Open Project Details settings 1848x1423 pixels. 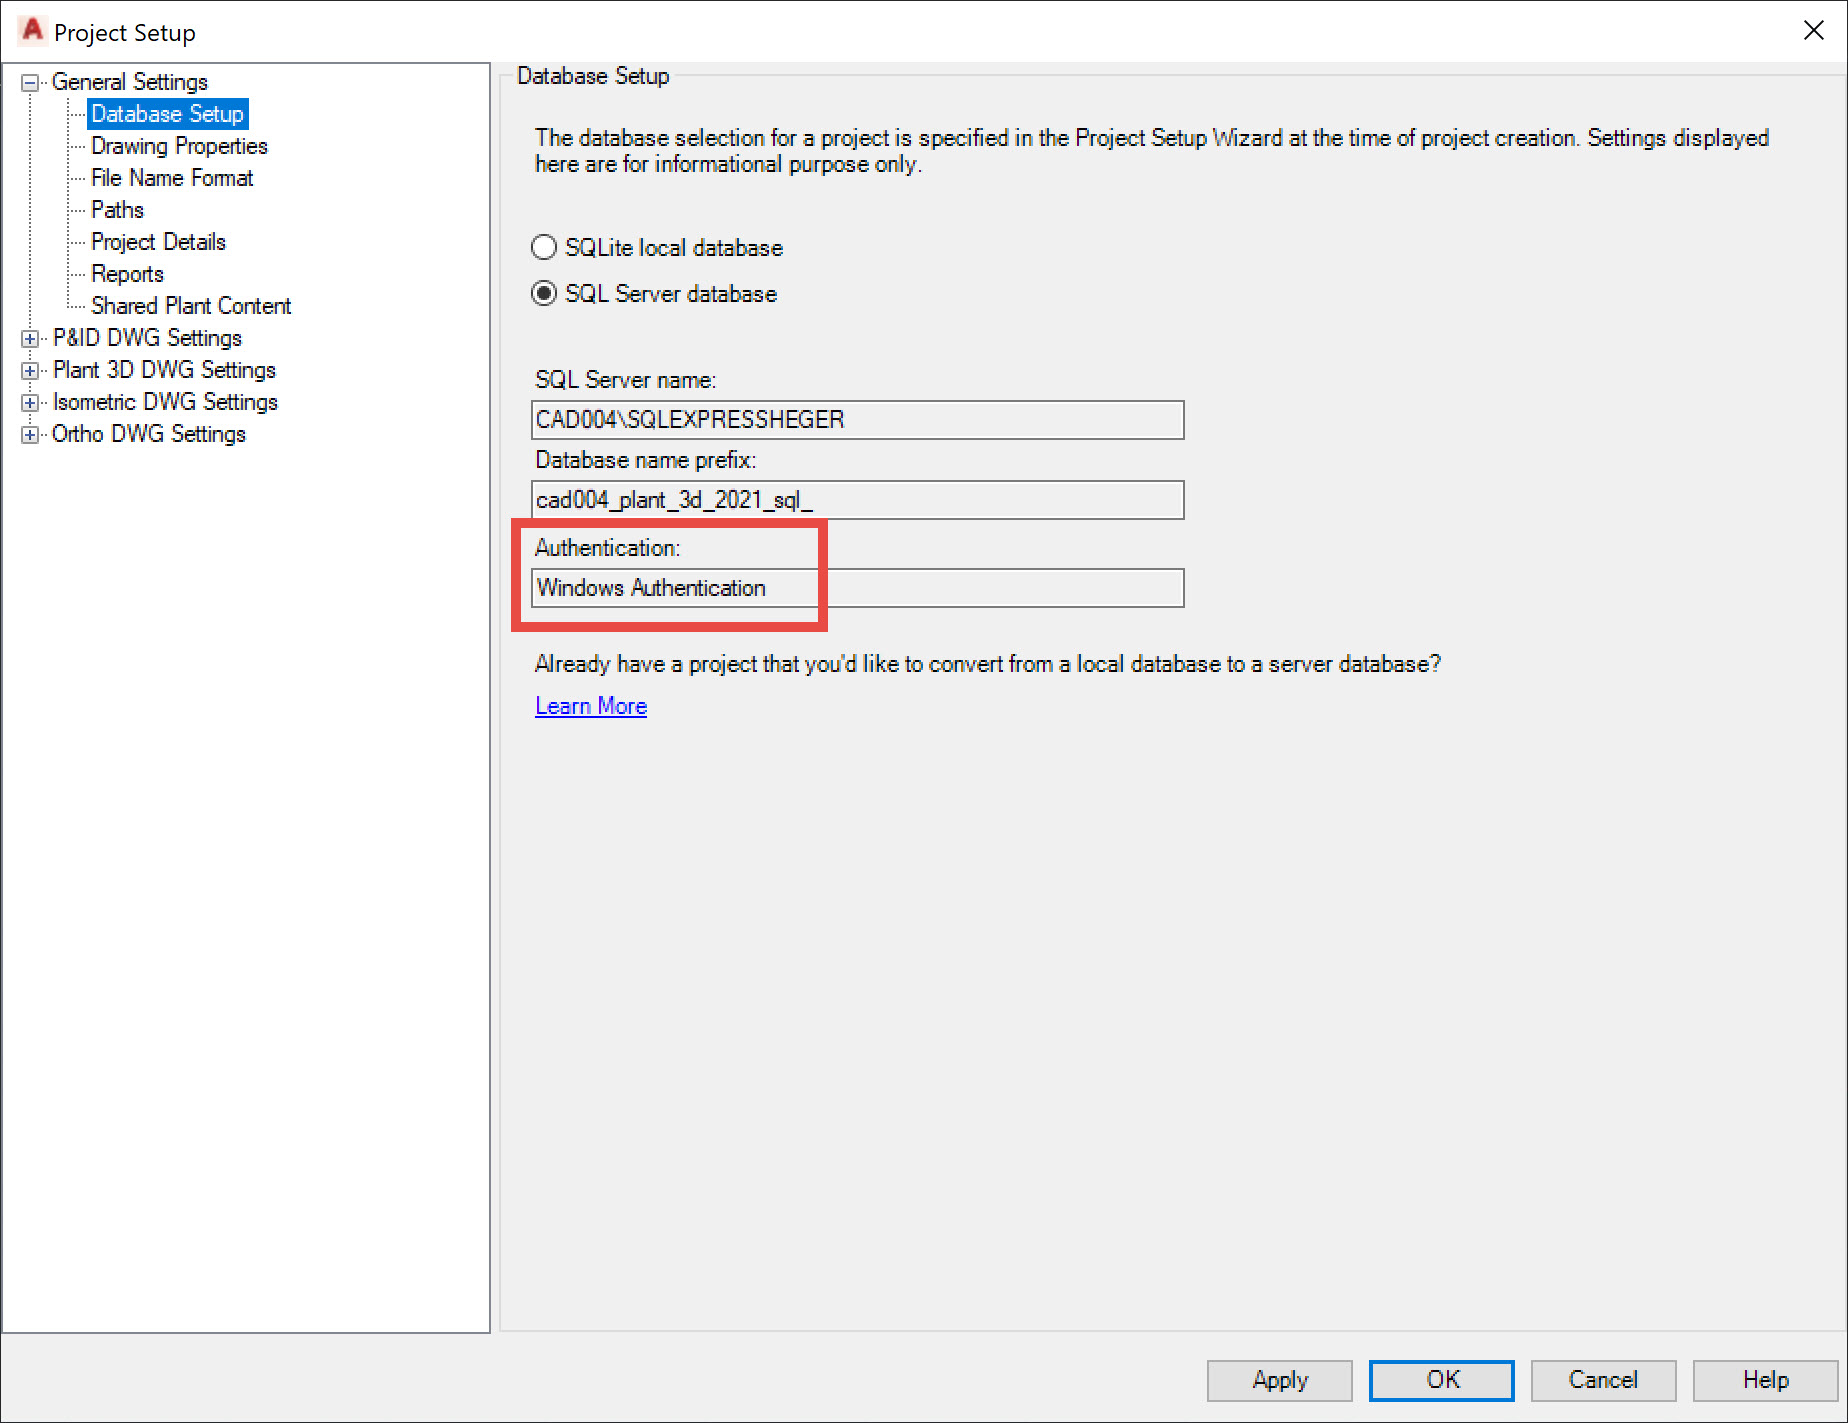tap(157, 241)
